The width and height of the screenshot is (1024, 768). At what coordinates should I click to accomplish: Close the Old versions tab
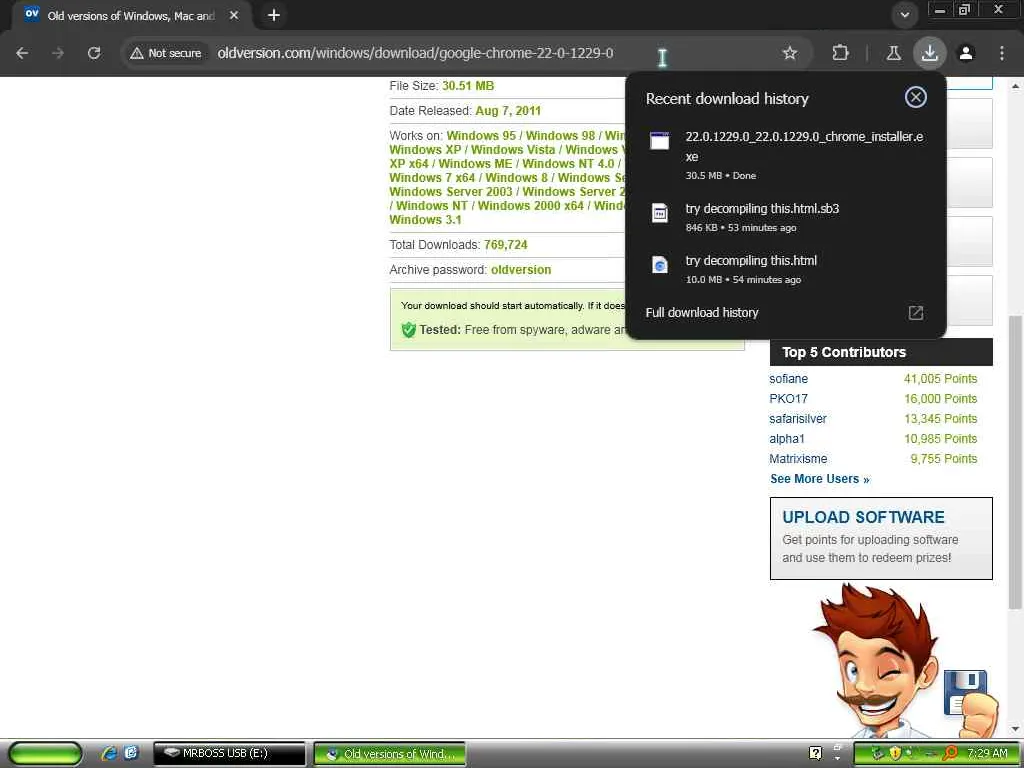[x=234, y=15]
